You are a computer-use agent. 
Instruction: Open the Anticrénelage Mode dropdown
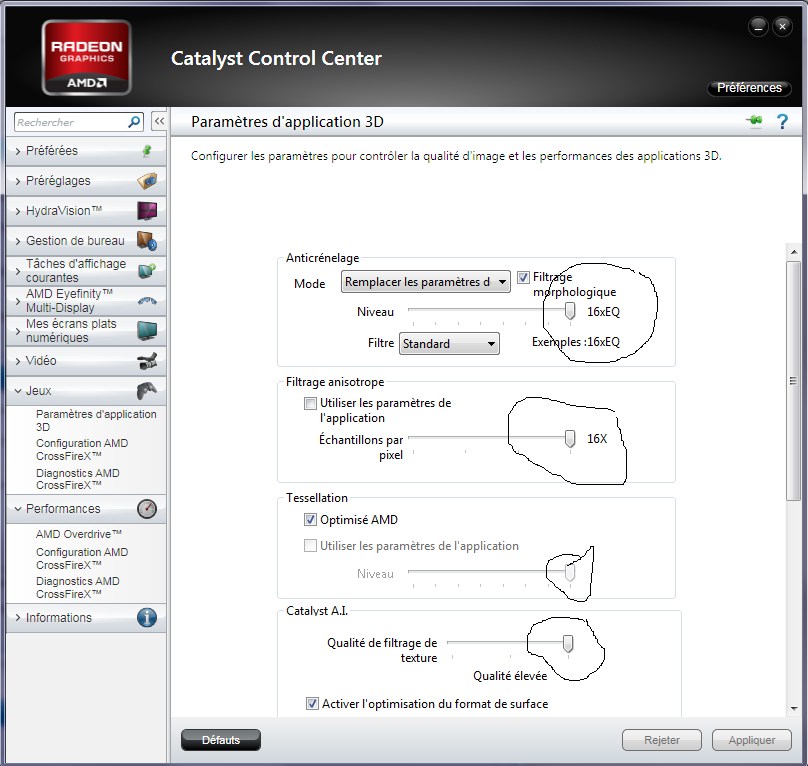426,282
